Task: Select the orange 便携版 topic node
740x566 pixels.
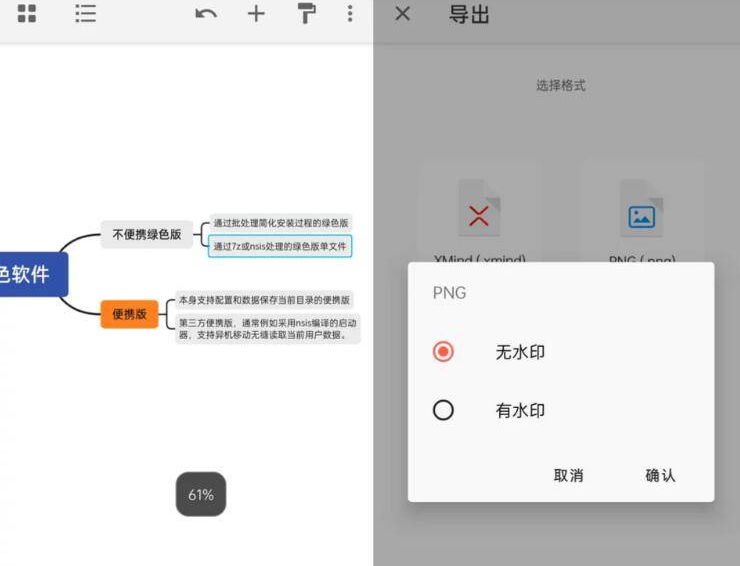Action: coord(129,314)
